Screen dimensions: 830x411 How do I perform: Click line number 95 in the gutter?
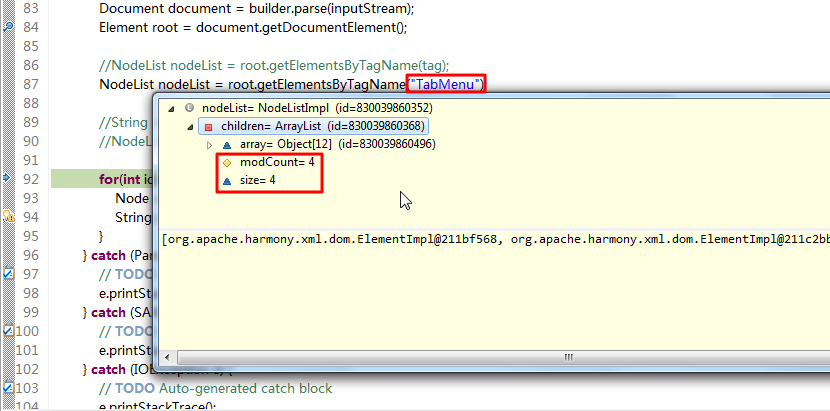[31, 236]
